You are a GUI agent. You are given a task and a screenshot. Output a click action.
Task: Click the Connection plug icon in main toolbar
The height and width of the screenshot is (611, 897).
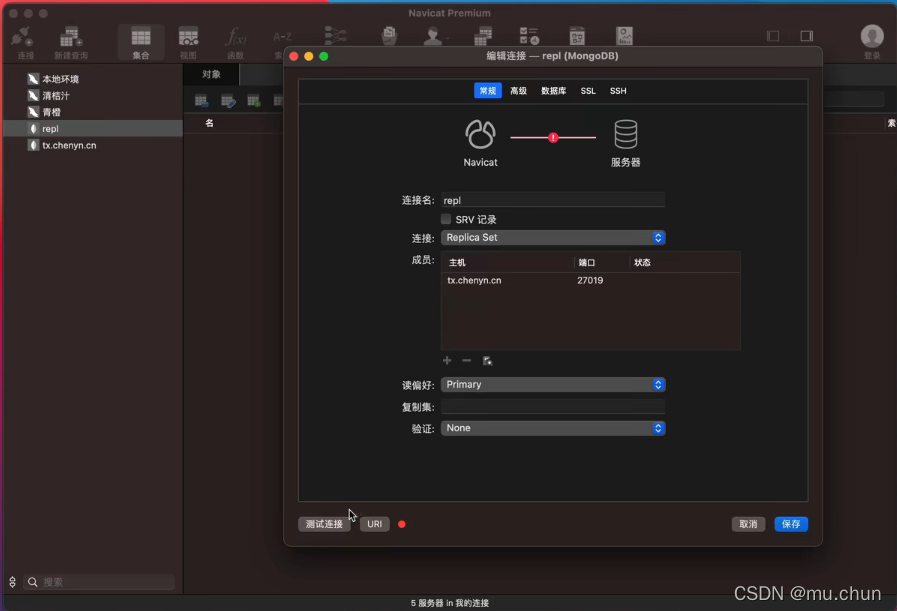click(23, 36)
